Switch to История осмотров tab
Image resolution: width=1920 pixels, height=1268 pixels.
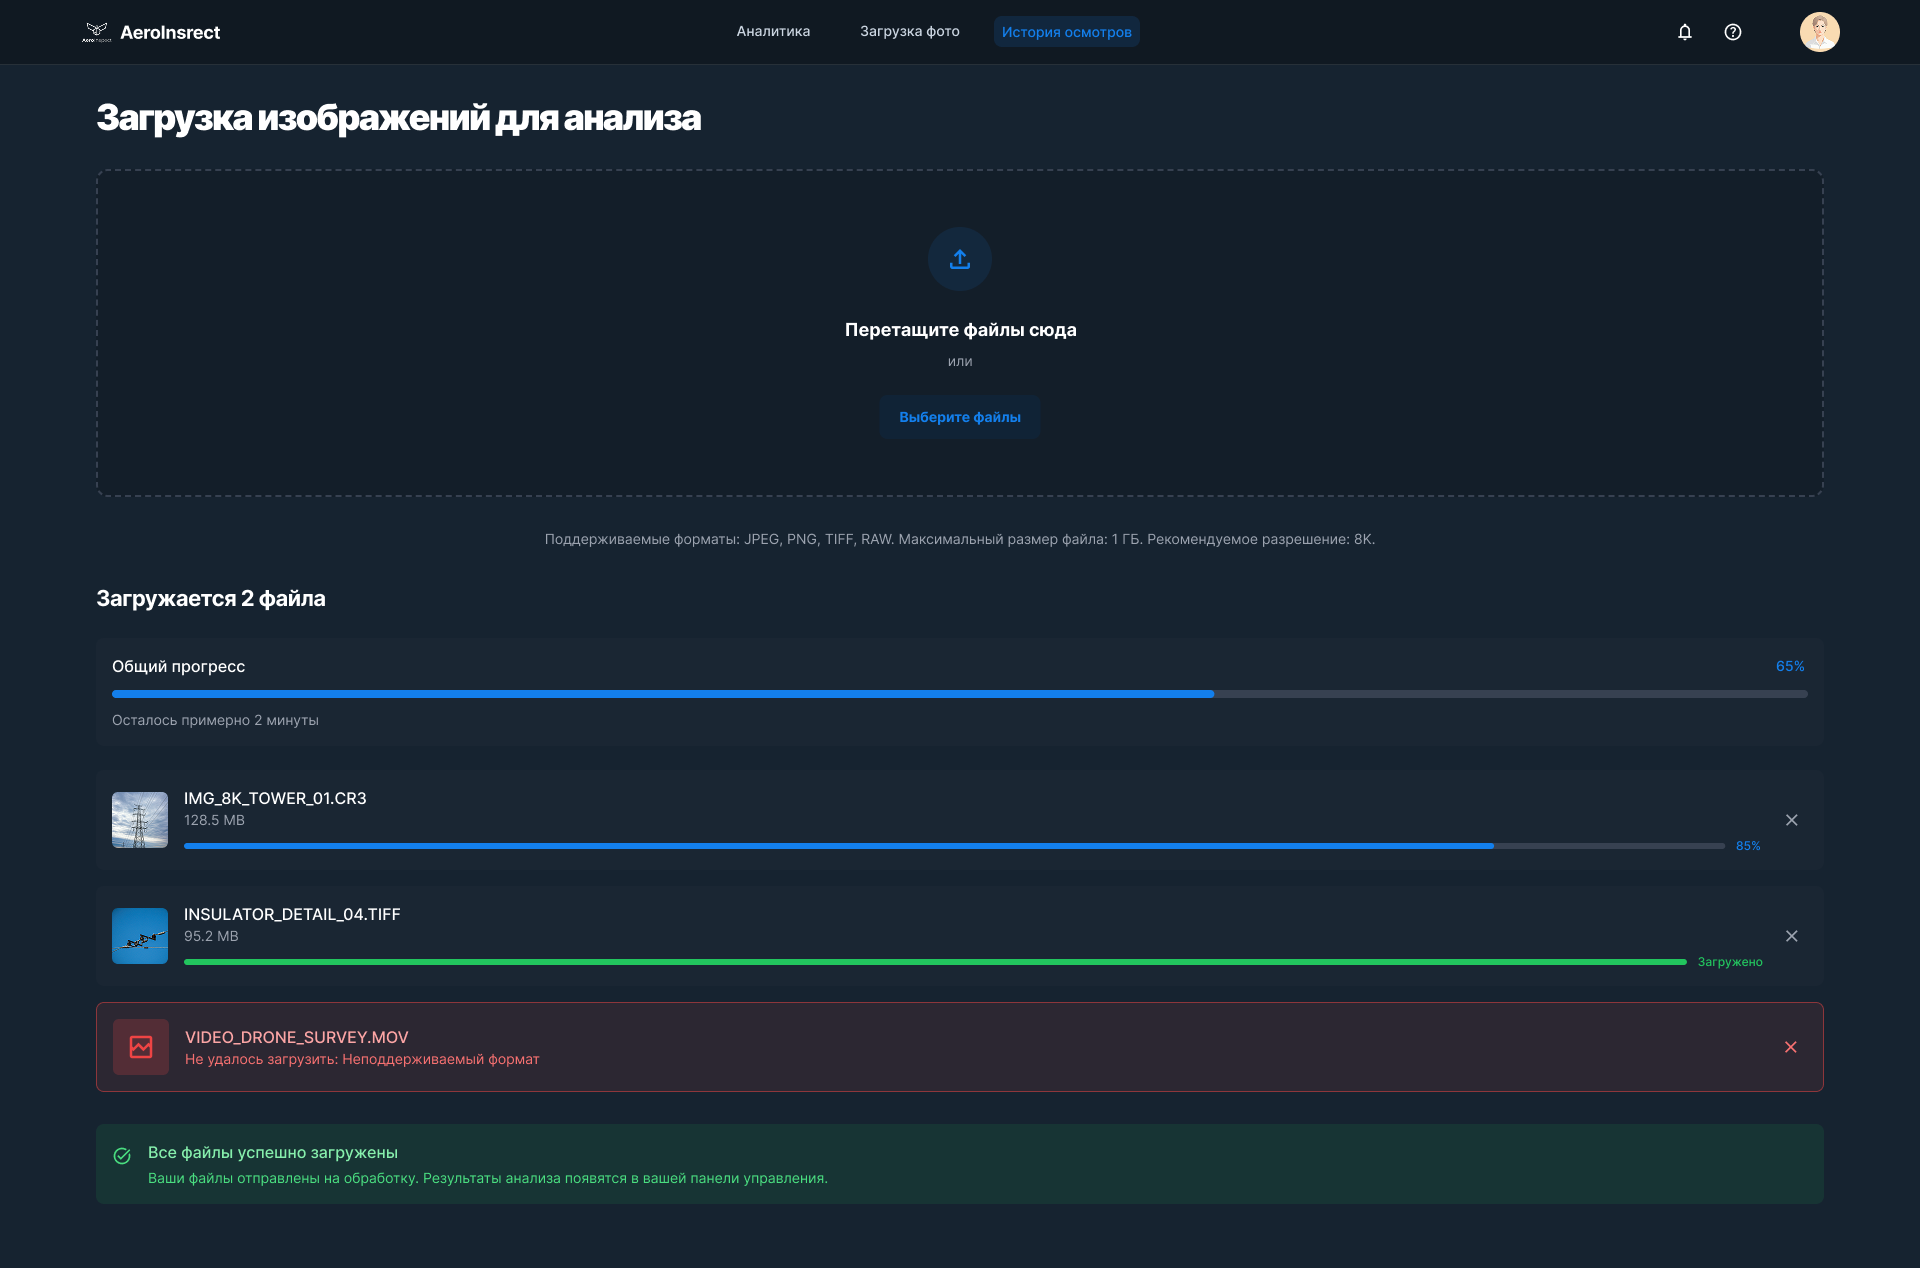point(1066,32)
